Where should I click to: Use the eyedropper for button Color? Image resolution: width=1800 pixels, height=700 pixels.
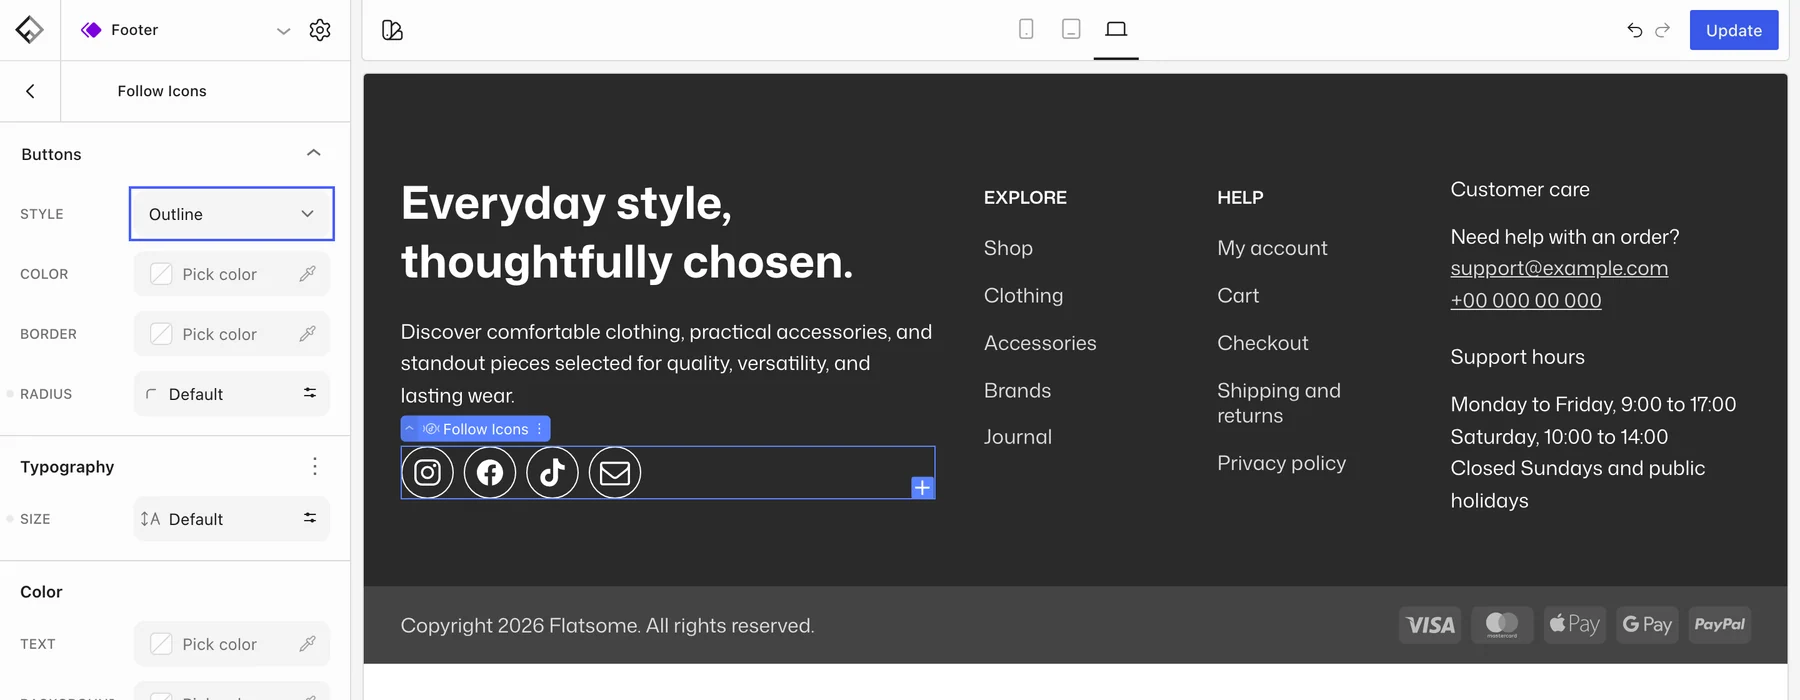click(308, 274)
